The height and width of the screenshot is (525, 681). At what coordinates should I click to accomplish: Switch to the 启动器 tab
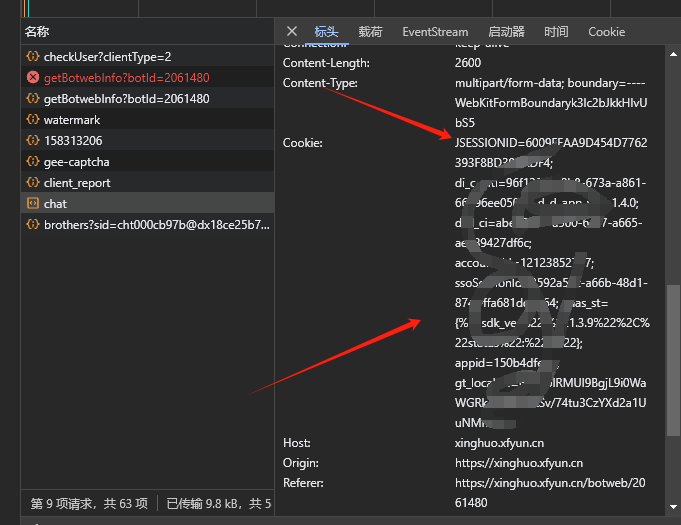tap(506, 32)
